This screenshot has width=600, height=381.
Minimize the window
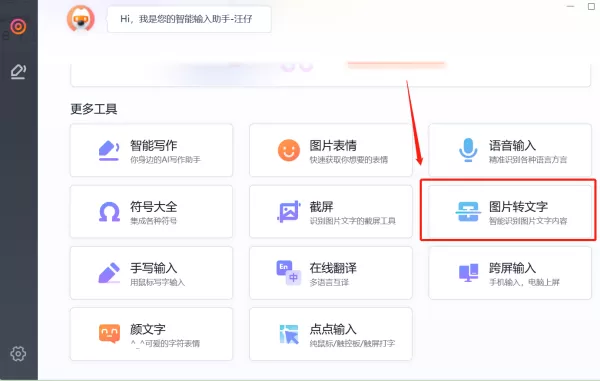tap(571, 7)
